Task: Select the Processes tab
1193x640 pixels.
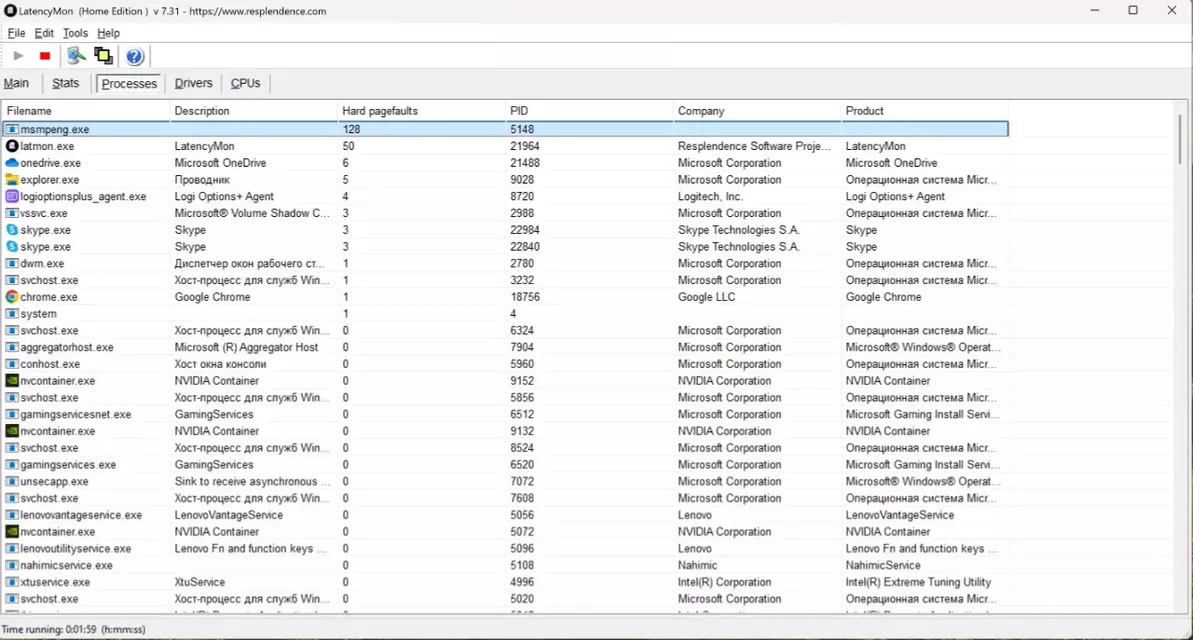Action: click(x=129, y=84)
